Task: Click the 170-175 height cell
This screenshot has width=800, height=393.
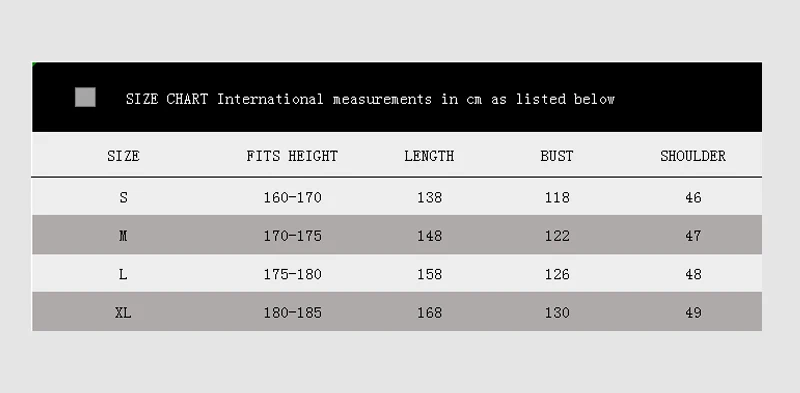Action: [292, 236]
